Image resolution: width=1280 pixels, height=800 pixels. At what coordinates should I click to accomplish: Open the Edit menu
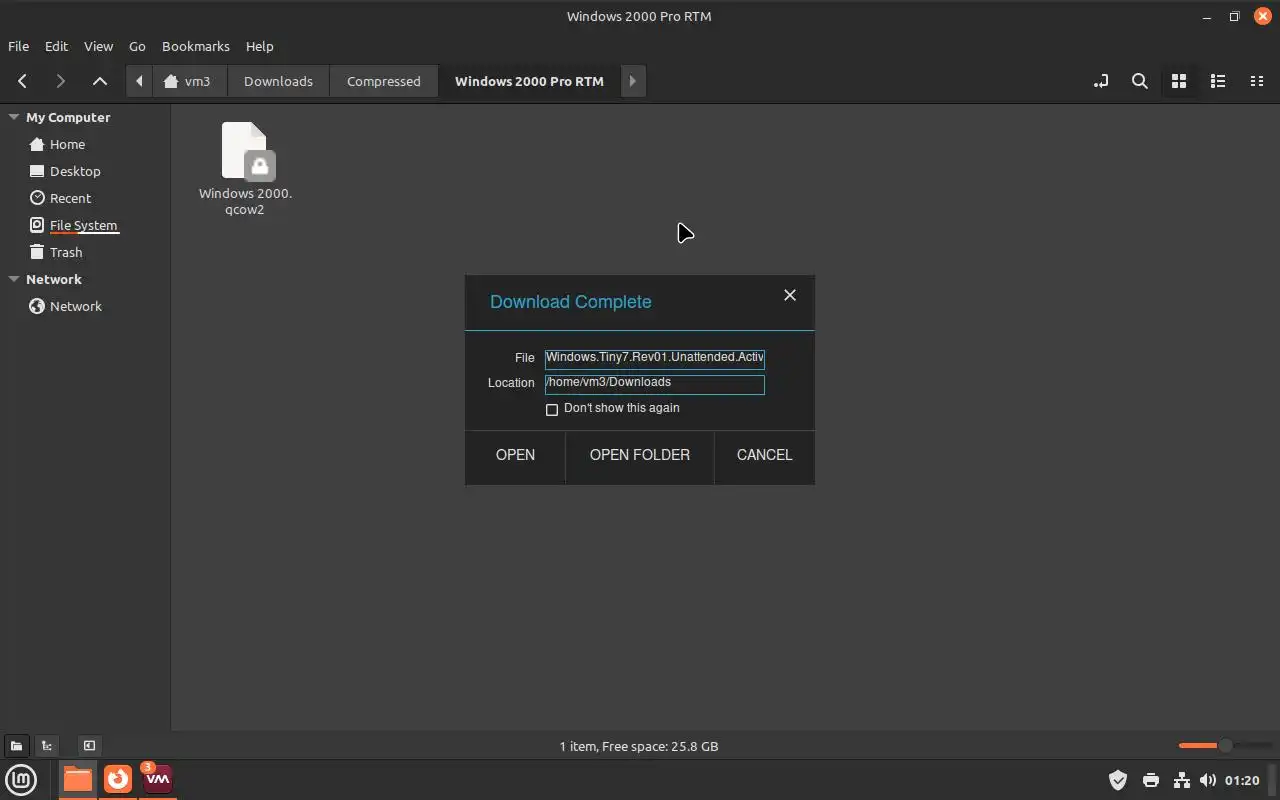coord(56,46)
